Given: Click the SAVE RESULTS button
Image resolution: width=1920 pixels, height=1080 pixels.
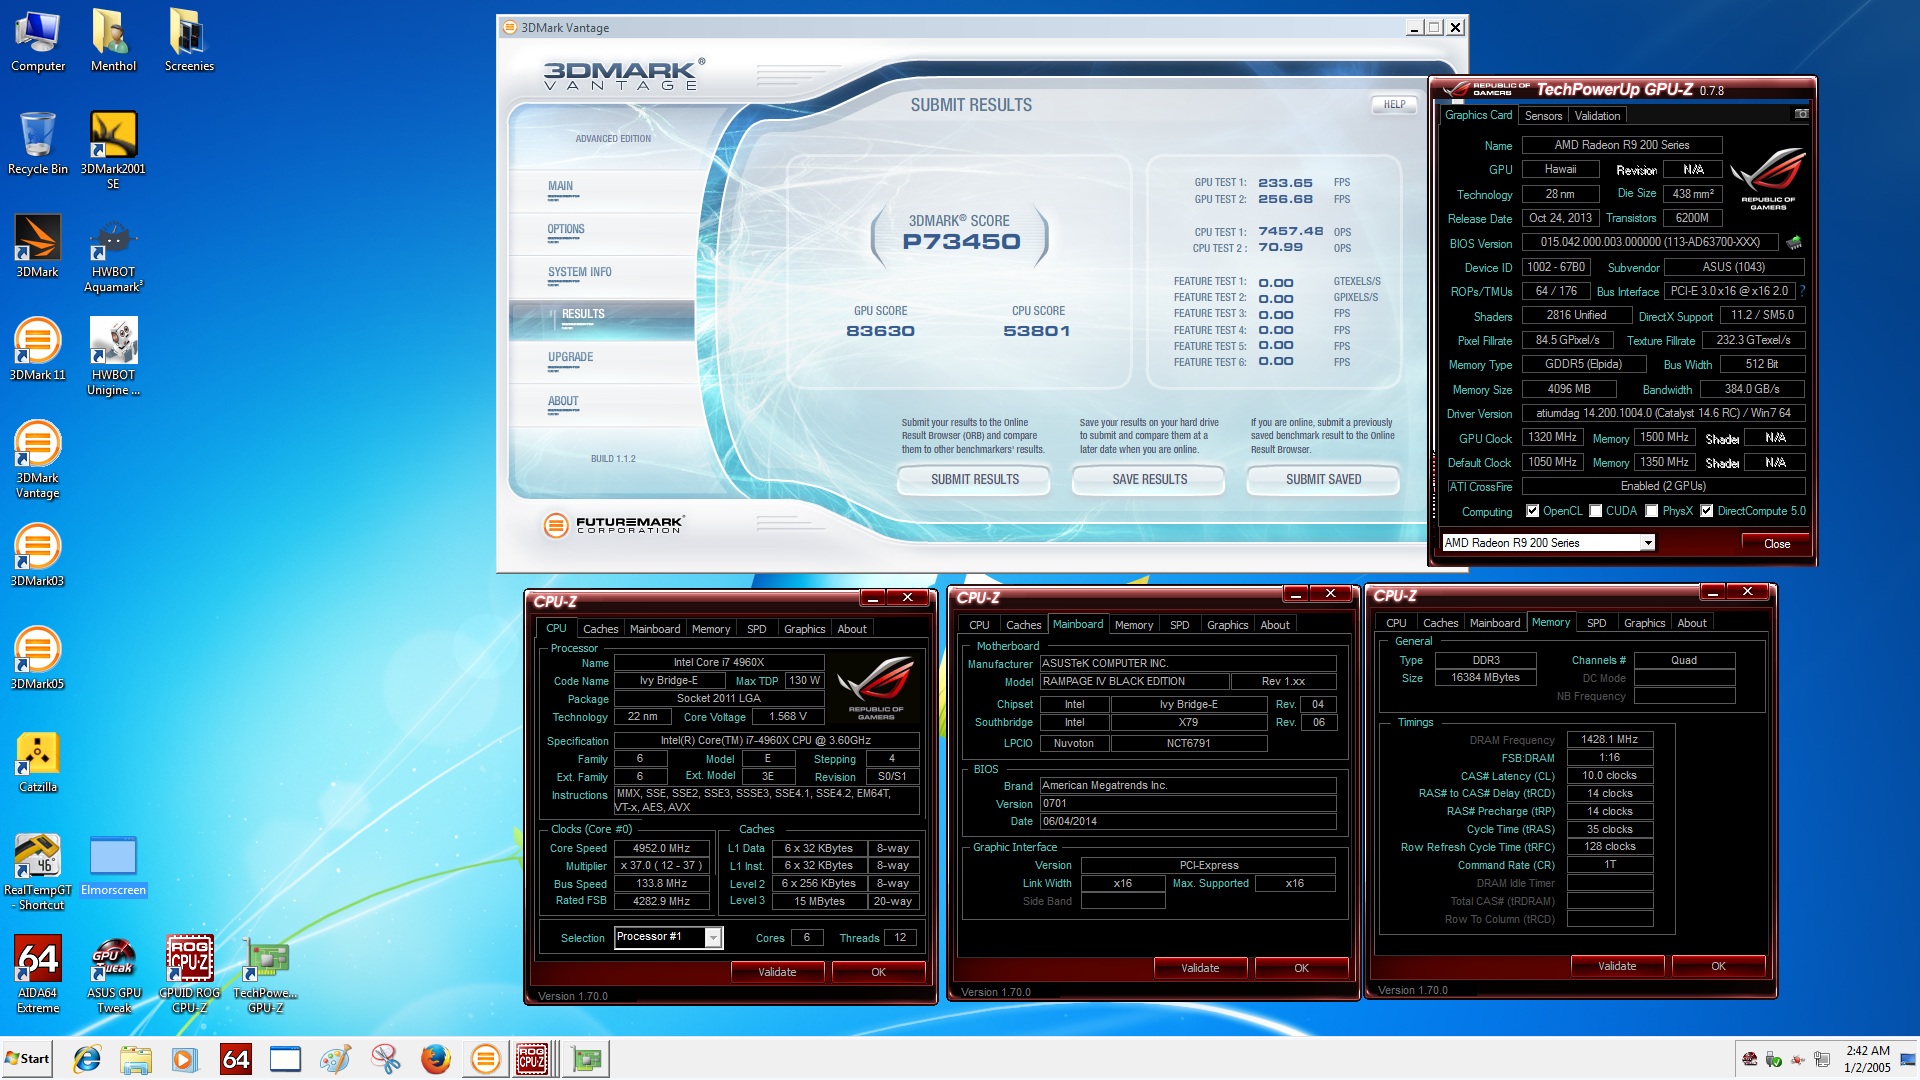Looking at the screenshot, I should coord(1149,480).
